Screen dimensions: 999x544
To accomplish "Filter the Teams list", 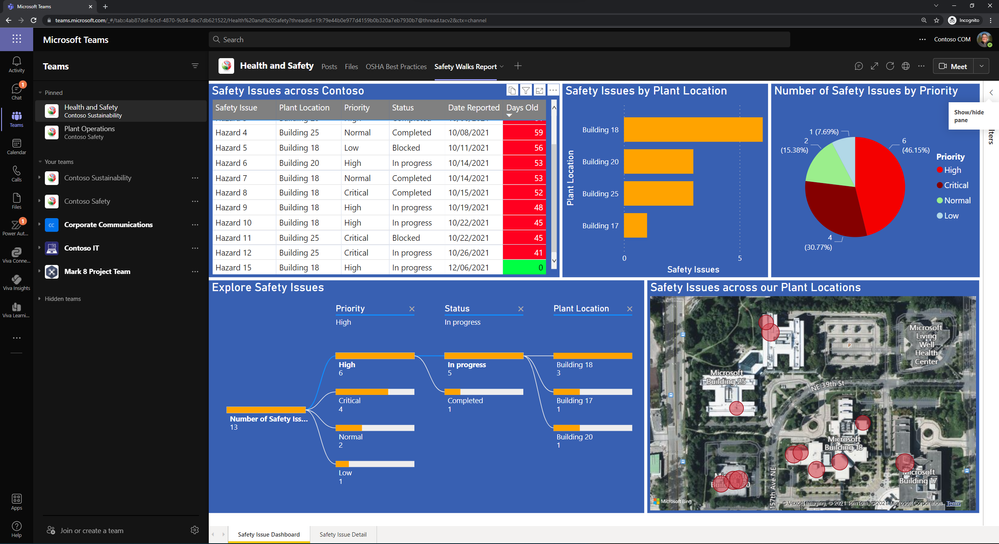I will tap(195, 66).
